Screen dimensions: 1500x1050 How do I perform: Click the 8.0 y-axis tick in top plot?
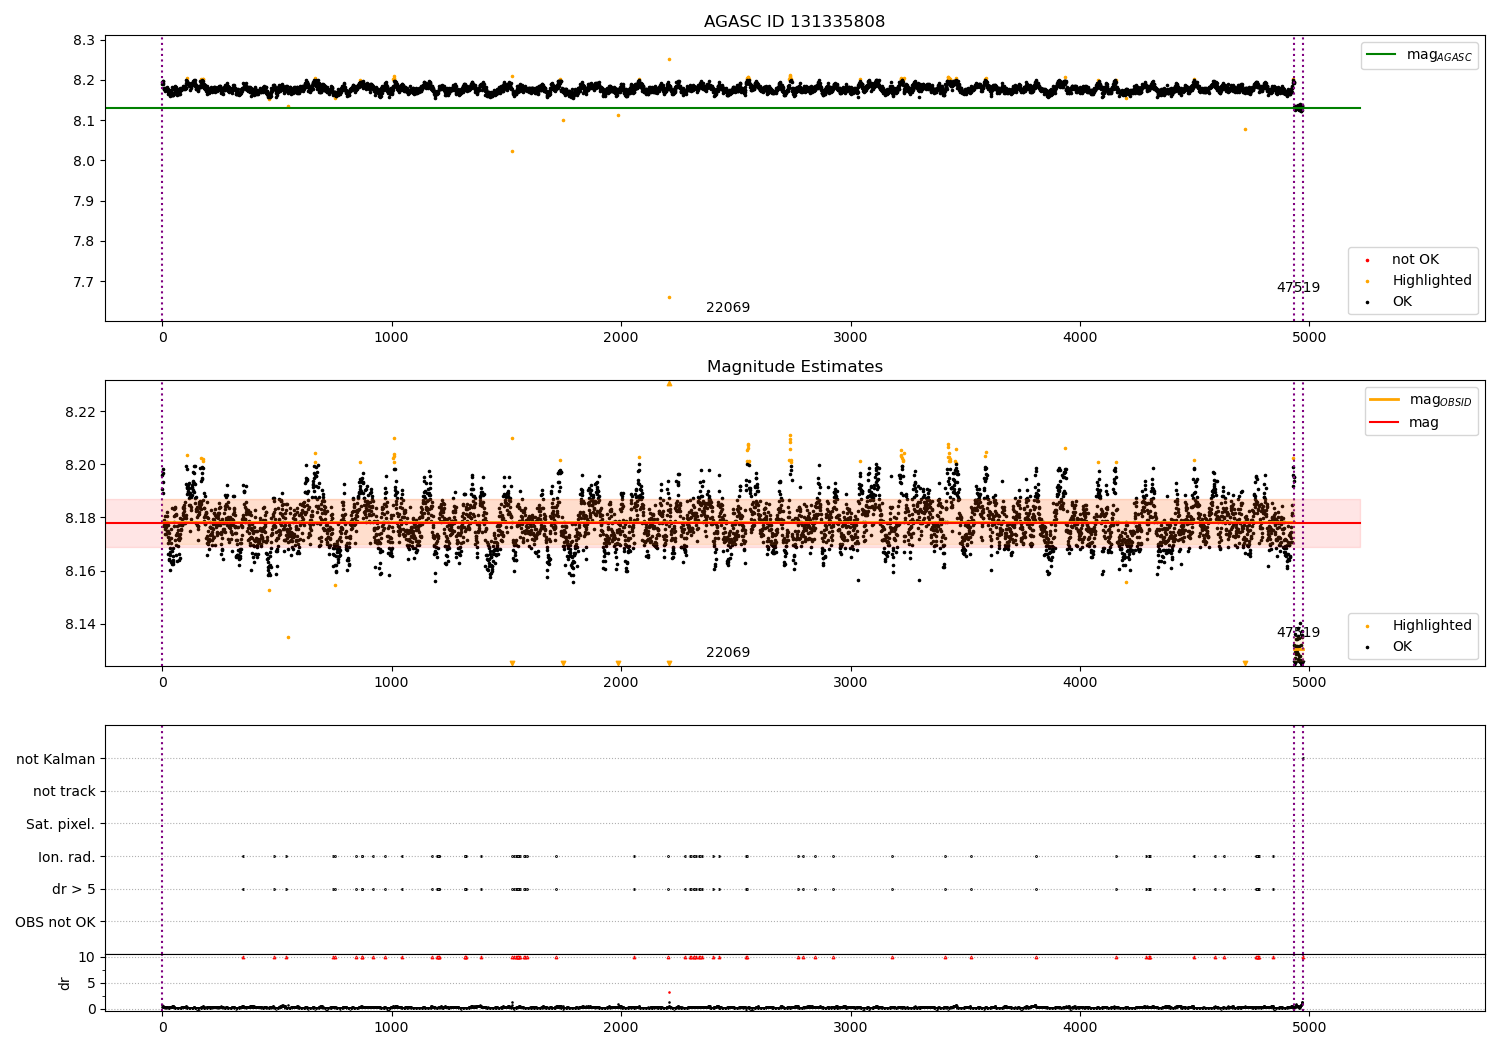[84, 161]
